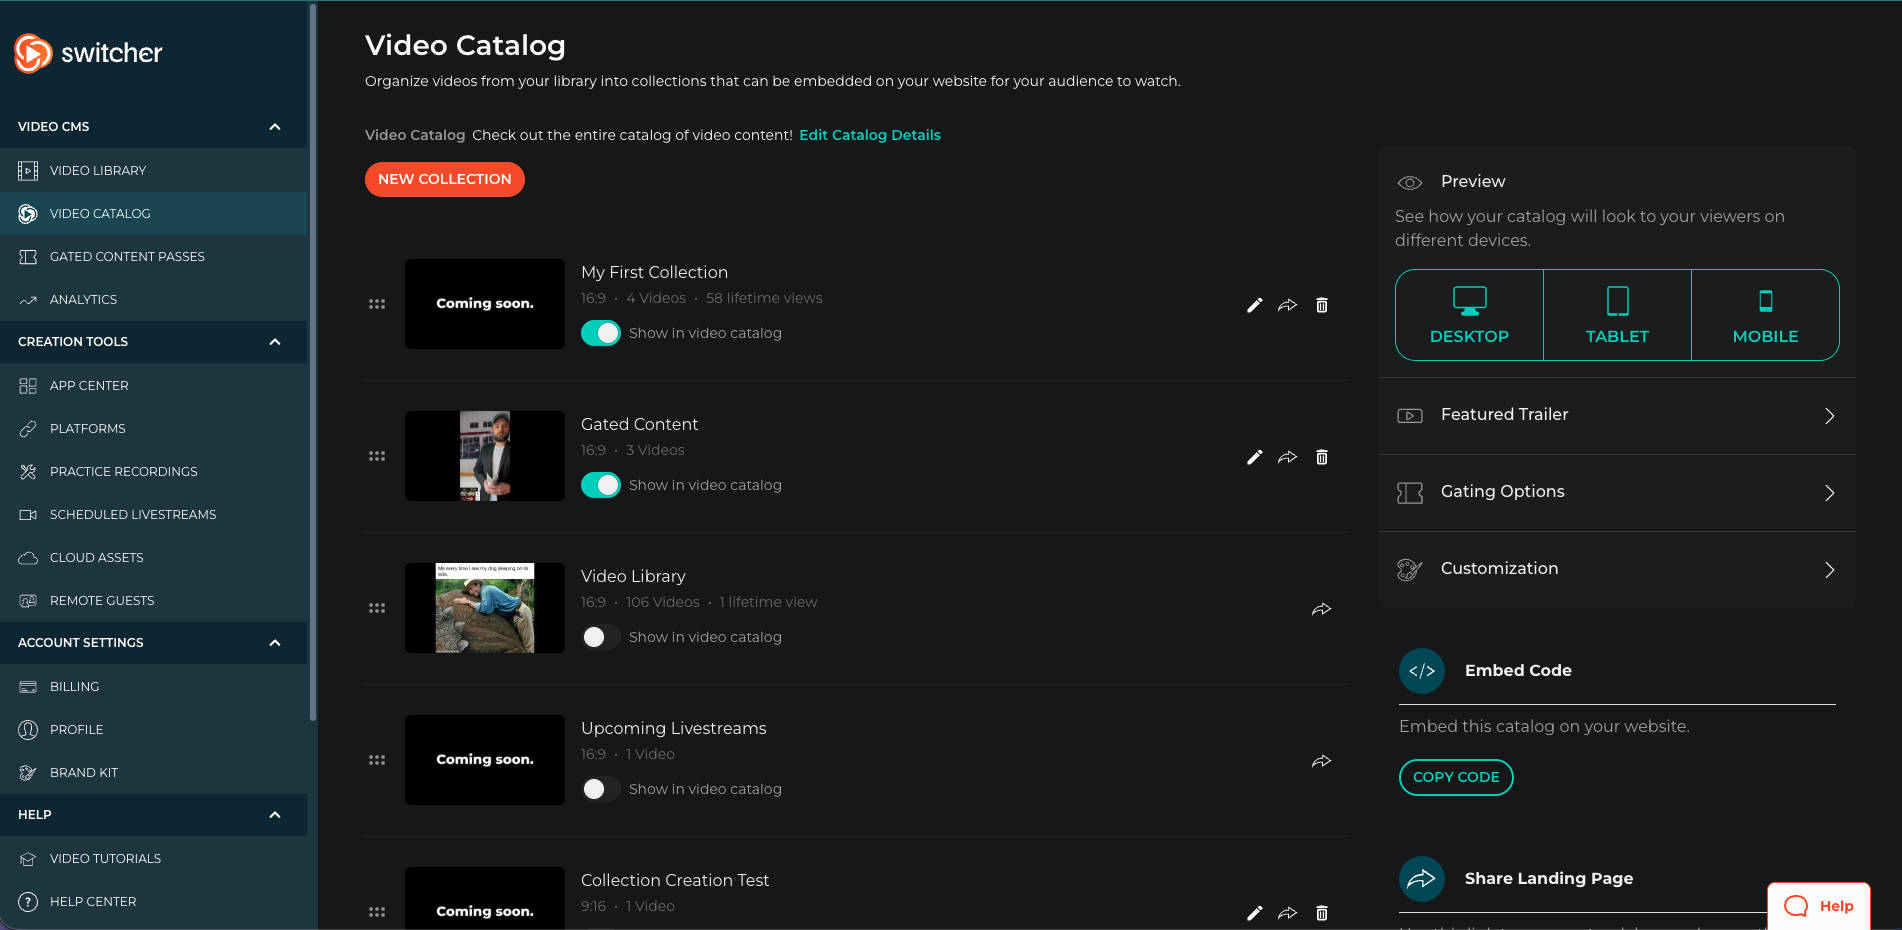The height and width of the screenshot is (930, 1902).
Task: Expand Gating Options panel
Action: click(1617, 493)
